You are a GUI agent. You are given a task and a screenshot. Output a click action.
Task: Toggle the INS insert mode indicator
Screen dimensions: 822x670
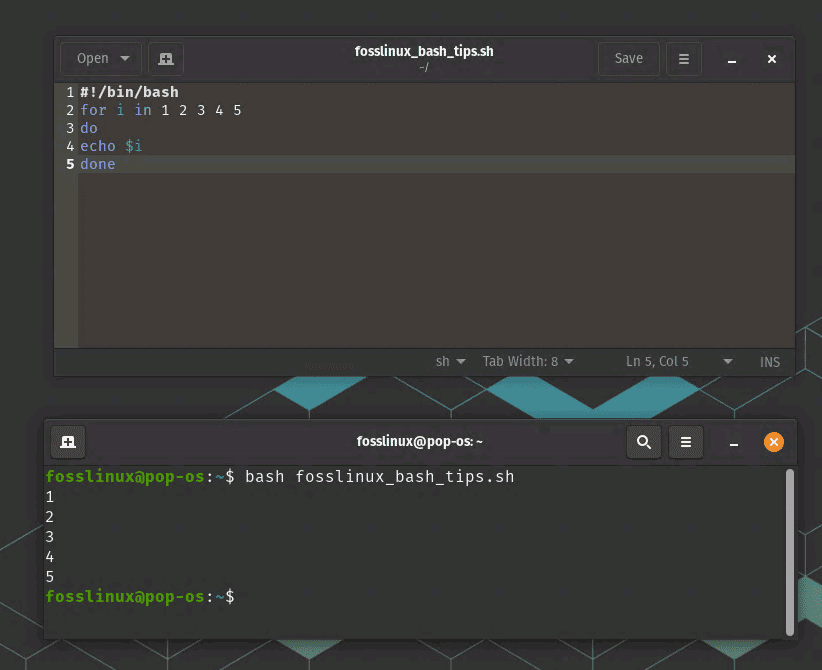pos(770,362)
